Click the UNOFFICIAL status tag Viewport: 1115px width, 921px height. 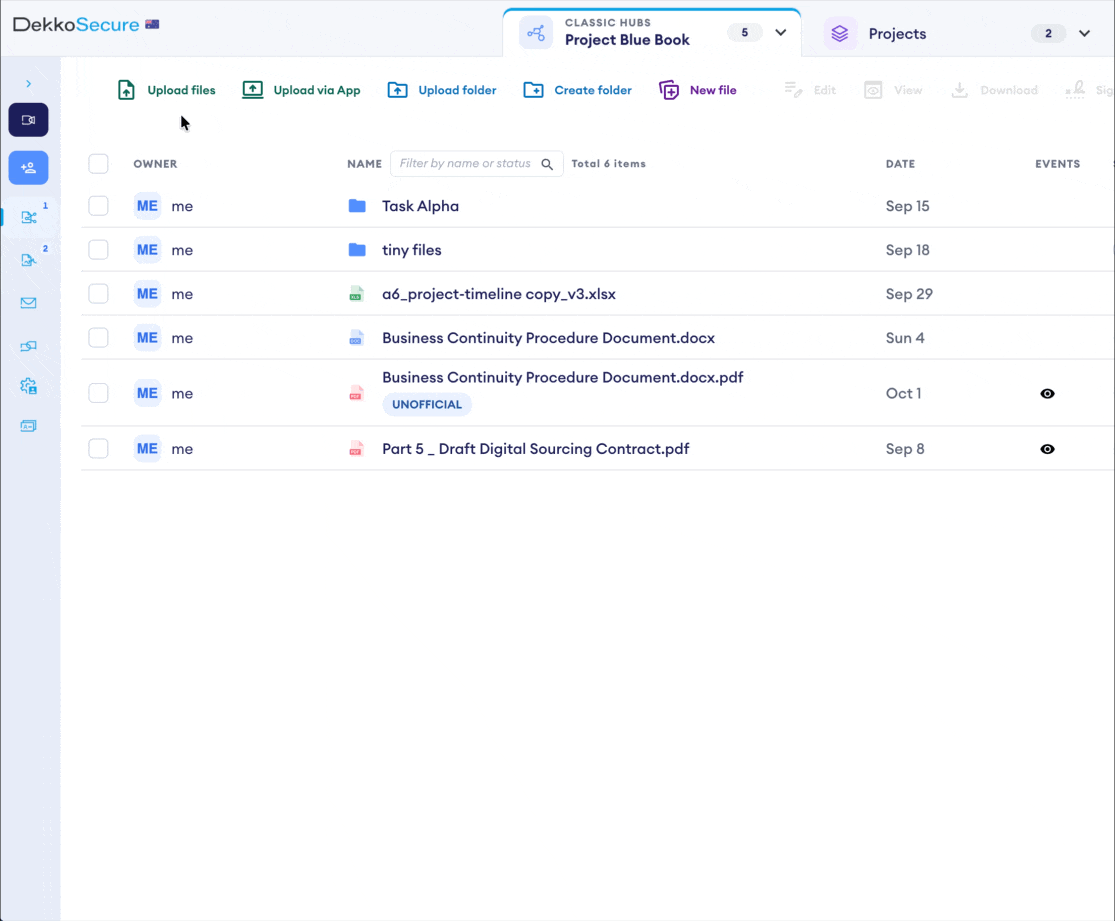[x=427, y=405]
